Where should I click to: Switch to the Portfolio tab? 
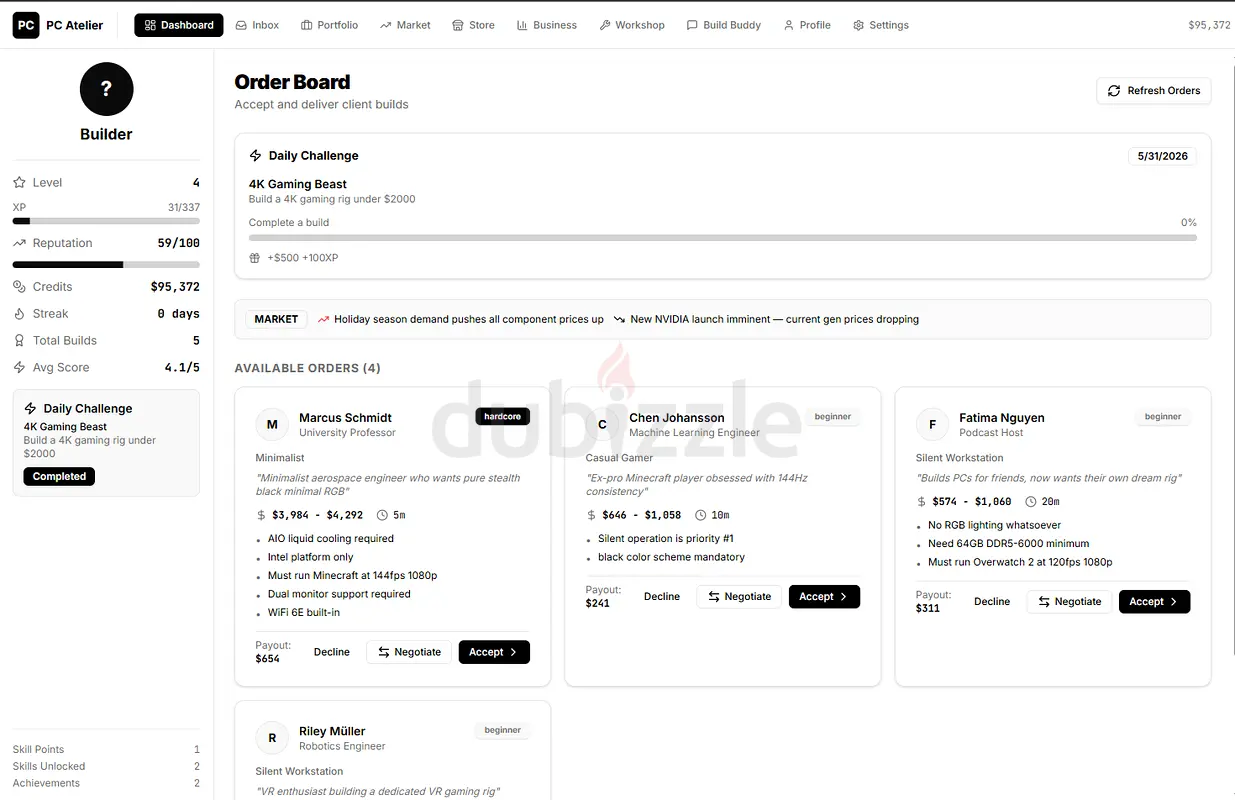coord(329,25)
